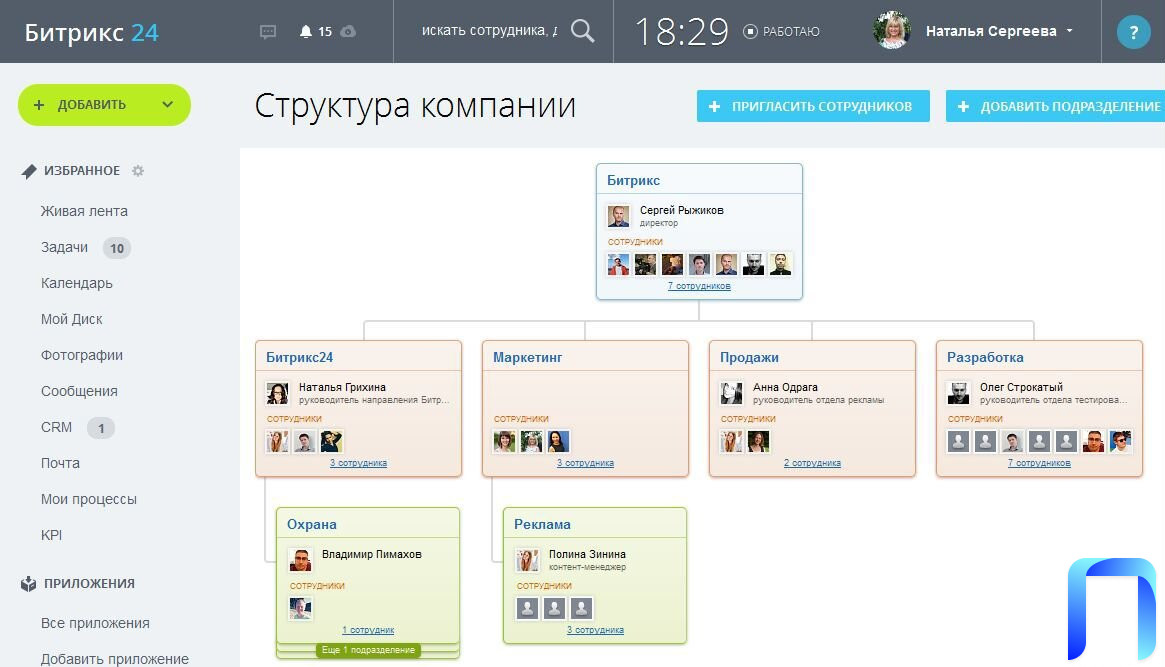Viewport: 1165px width, 667px height.
Task: Click Владимир Пимахов name link
Action: pos(371,554)
